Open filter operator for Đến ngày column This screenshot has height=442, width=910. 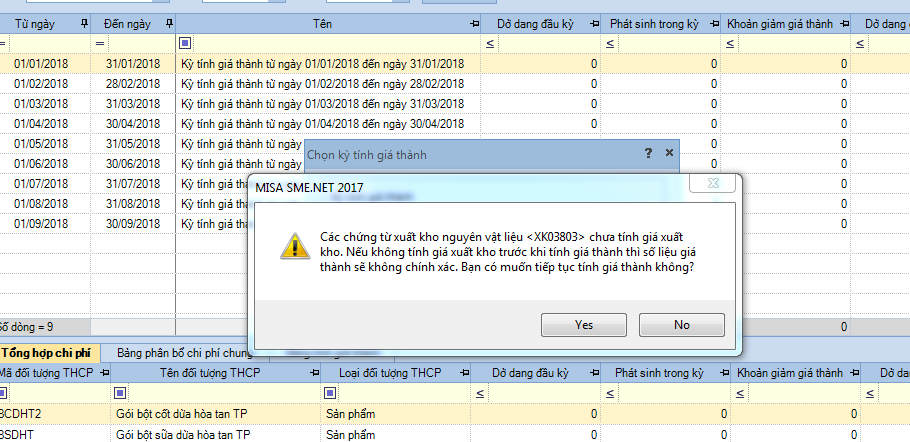tap(100, 43)
